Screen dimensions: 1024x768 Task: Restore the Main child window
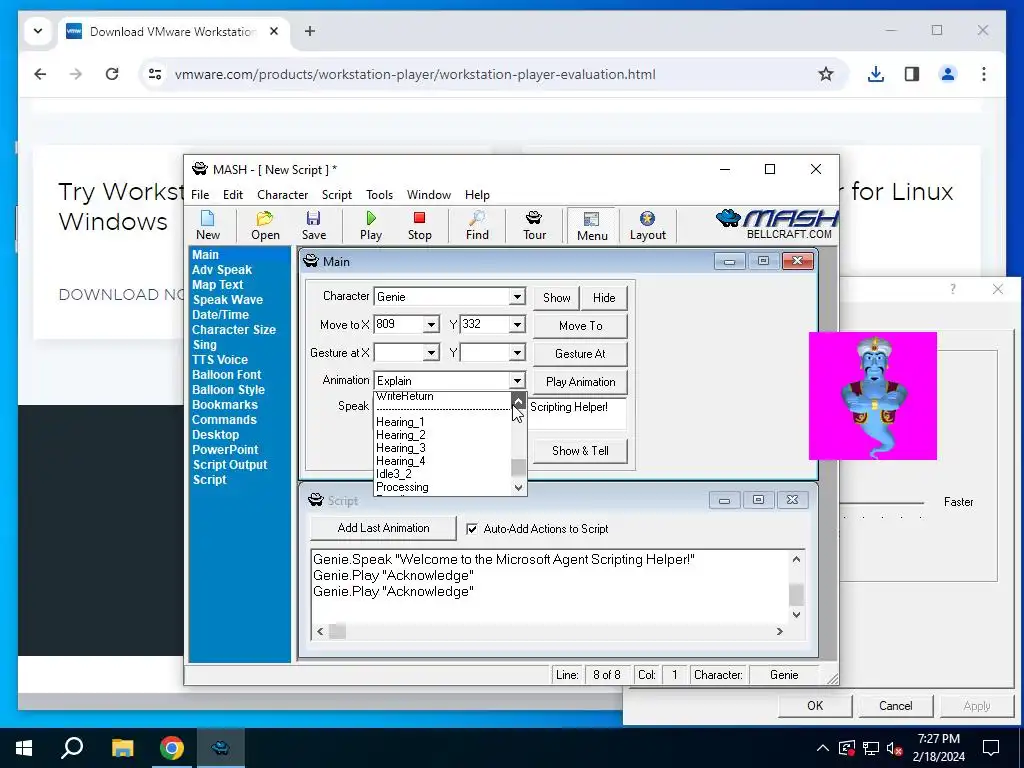coord(763,261)
